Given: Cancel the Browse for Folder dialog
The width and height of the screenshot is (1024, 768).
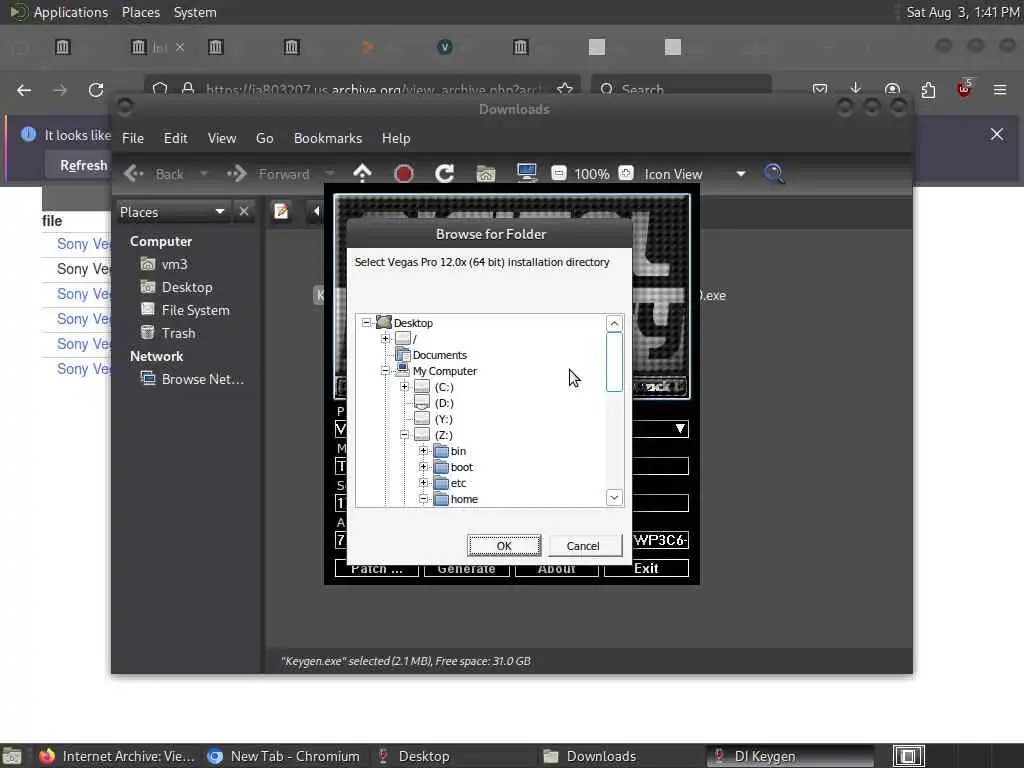Looking at the screenshot, I should 583,545.
